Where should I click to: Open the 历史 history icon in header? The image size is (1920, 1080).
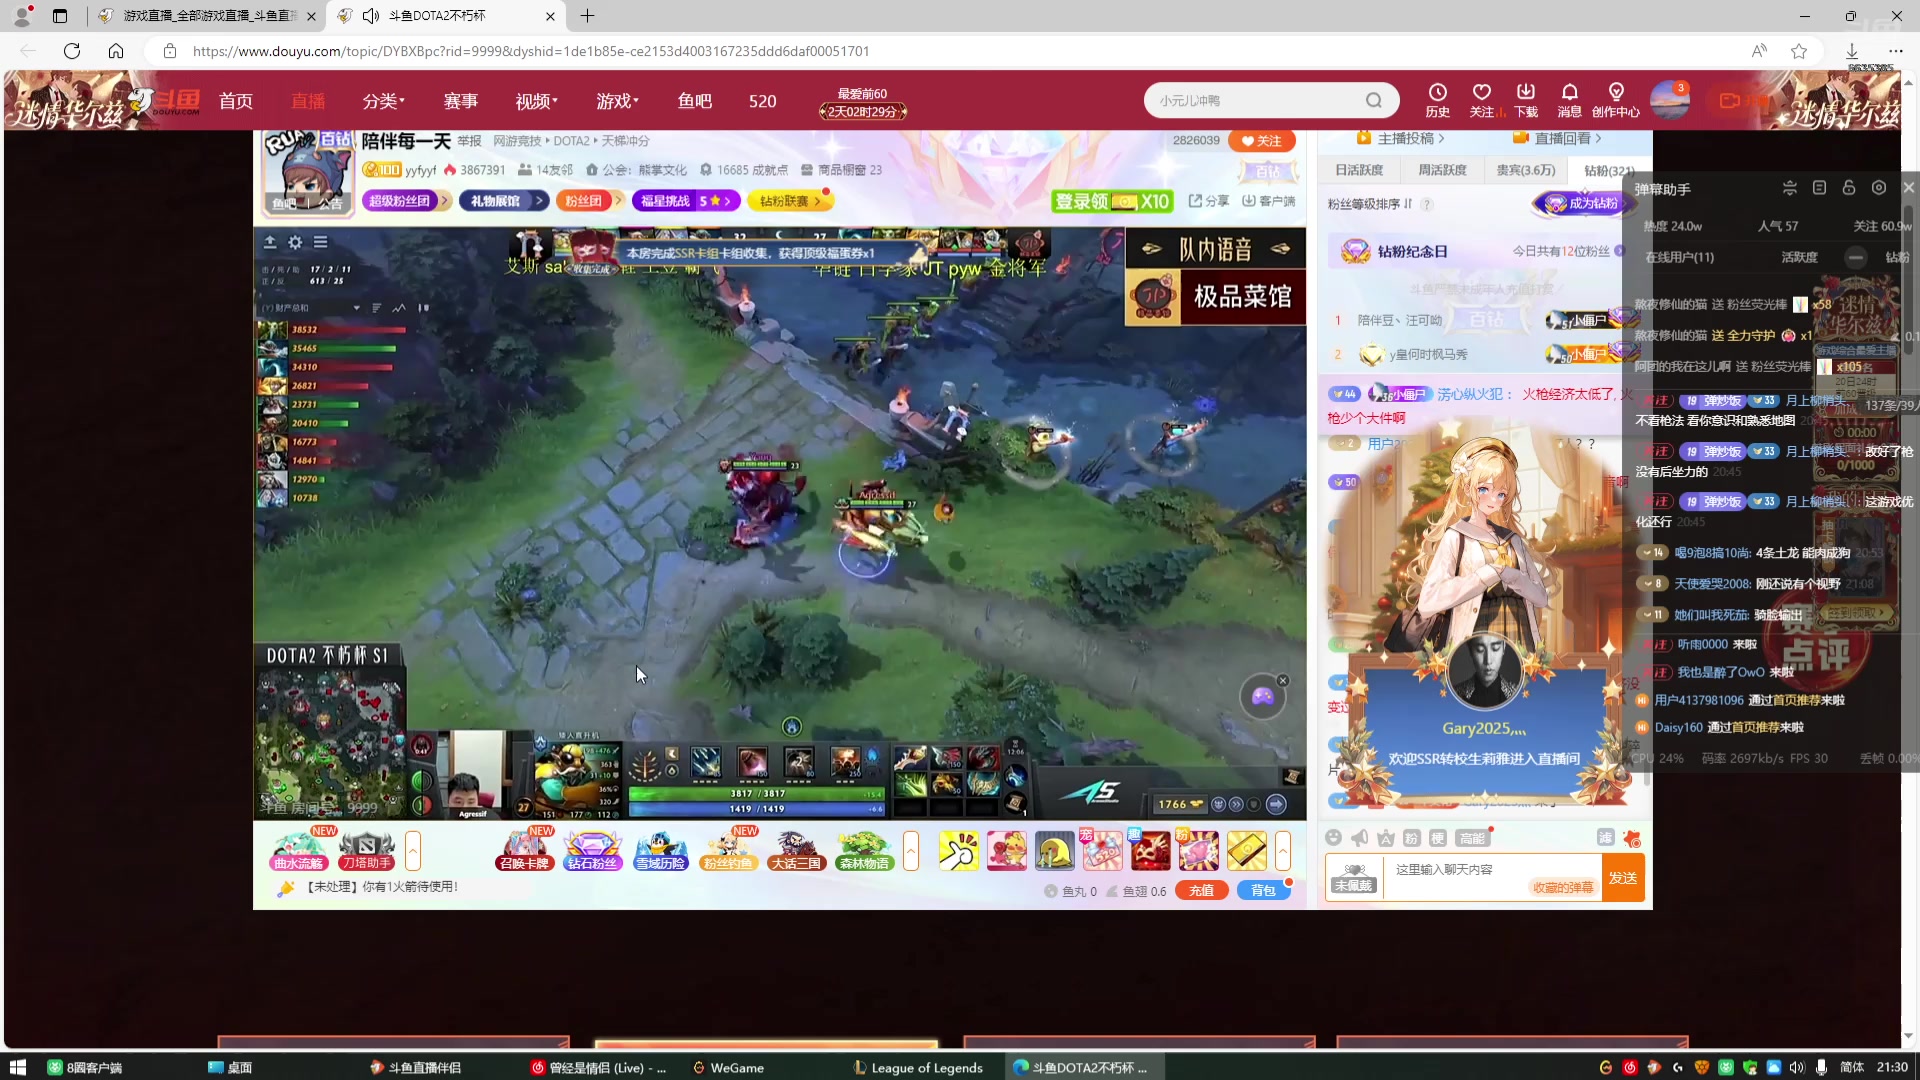pos(1437,100)
